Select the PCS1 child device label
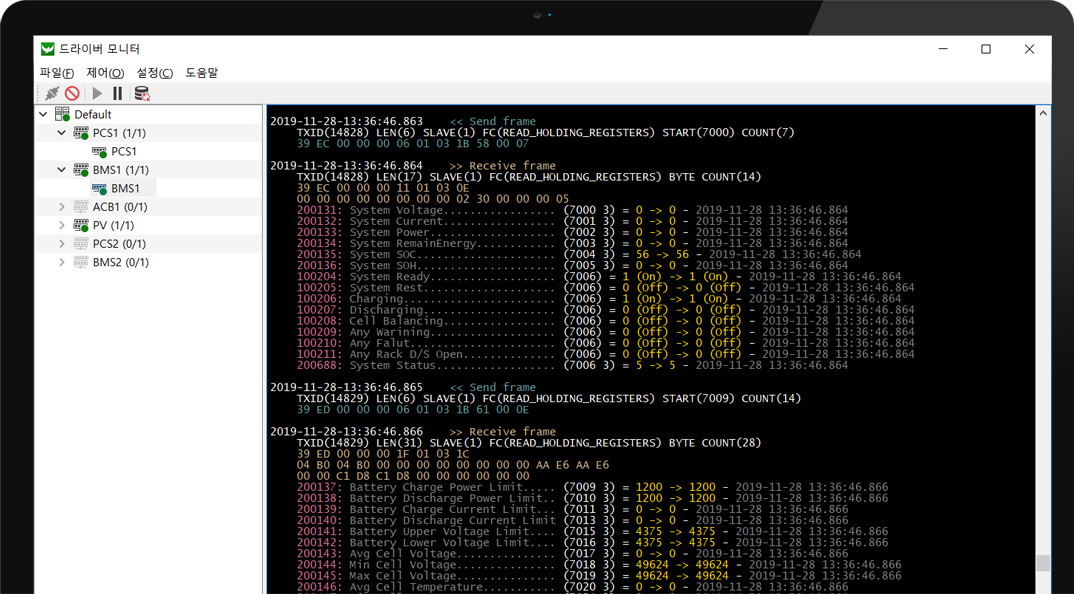The image size is (1074, 594). click(x=124, y=151)
